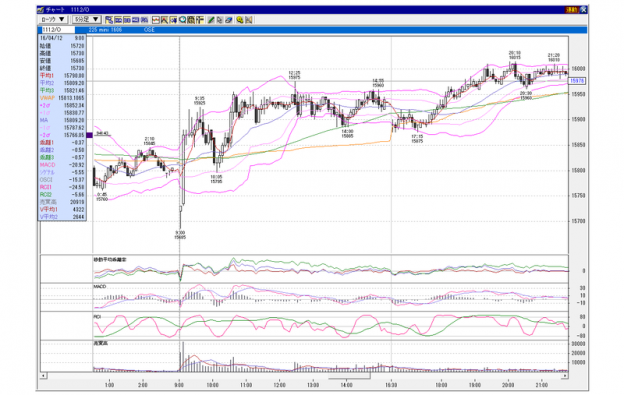Screen dimensions: 624x395
Task: Click the horizontal scrollbar thumb below chart
Action: coord(349,376)
